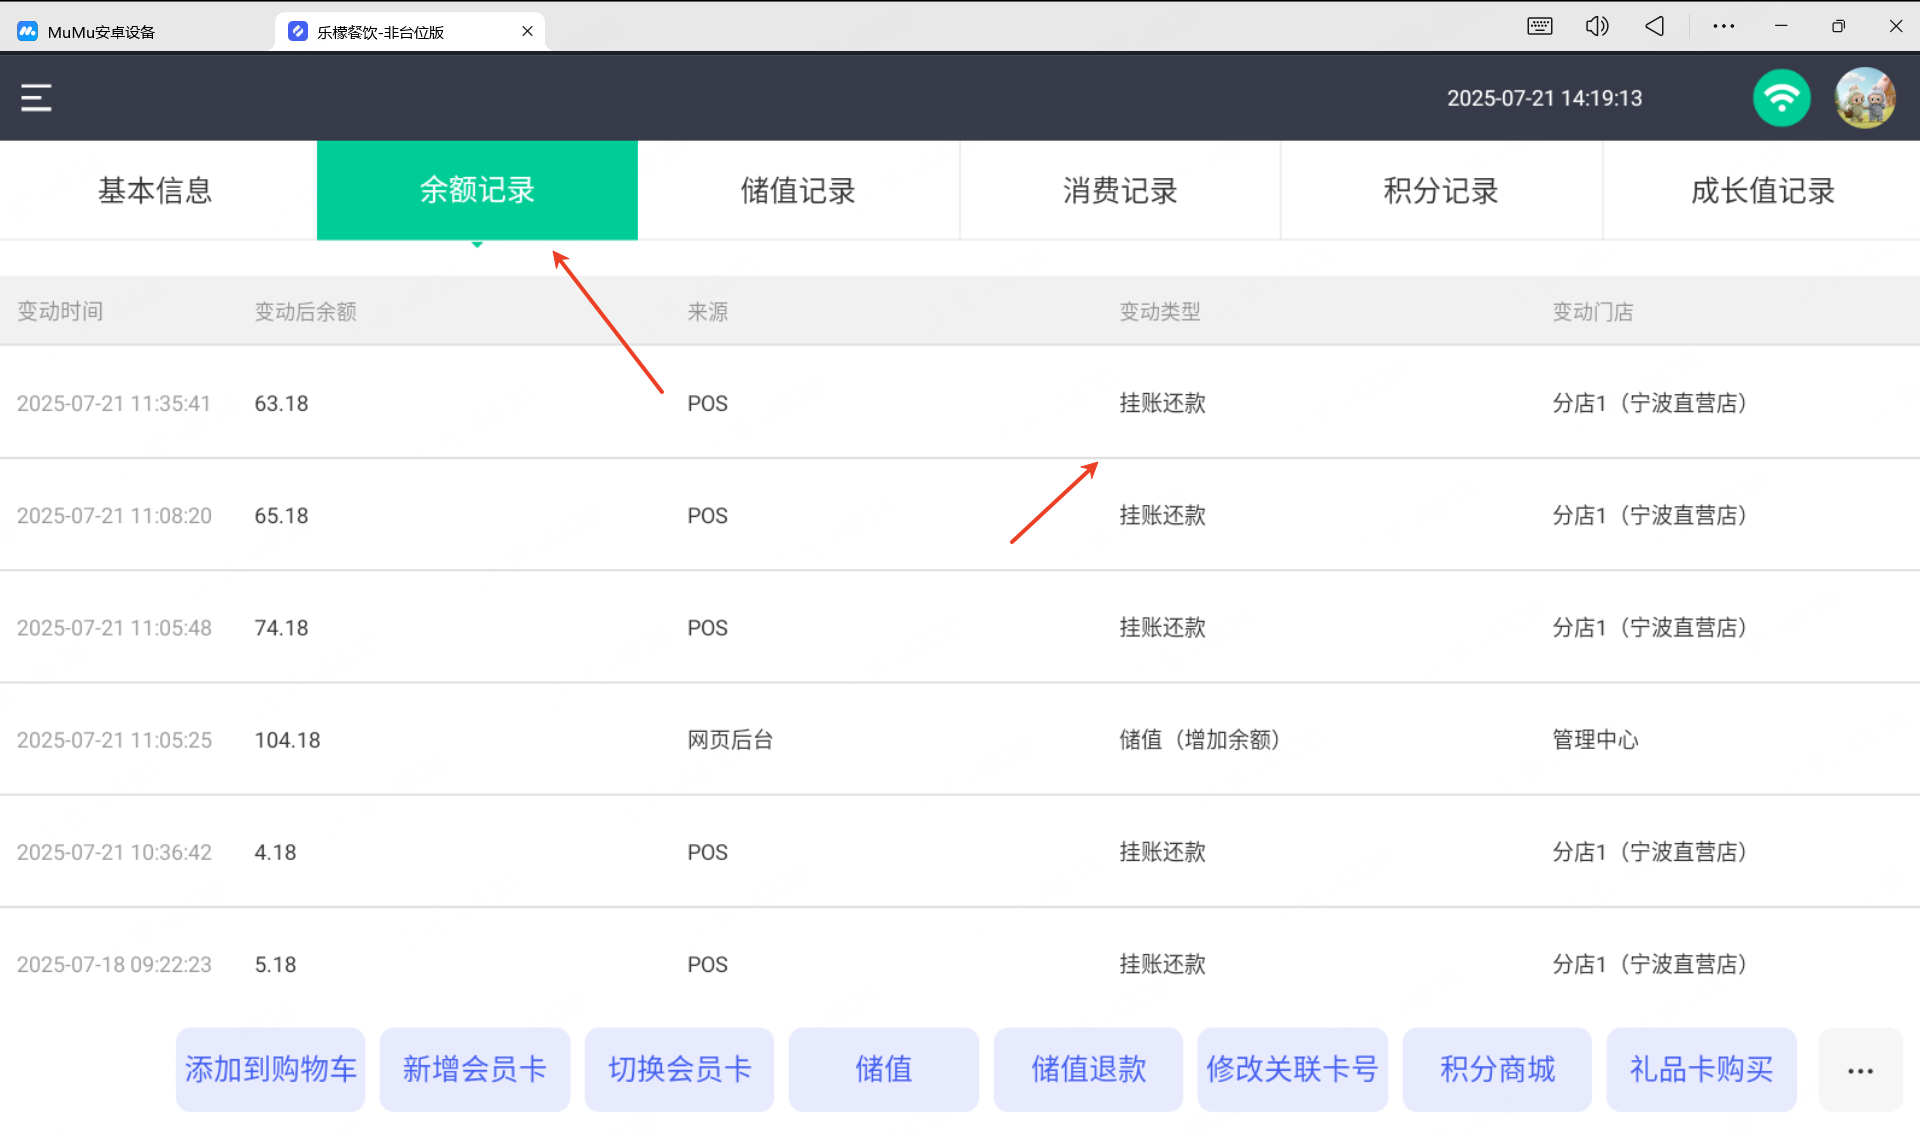
Task: Click the MuMu back arrow icon
Action: click(1655, 26)
